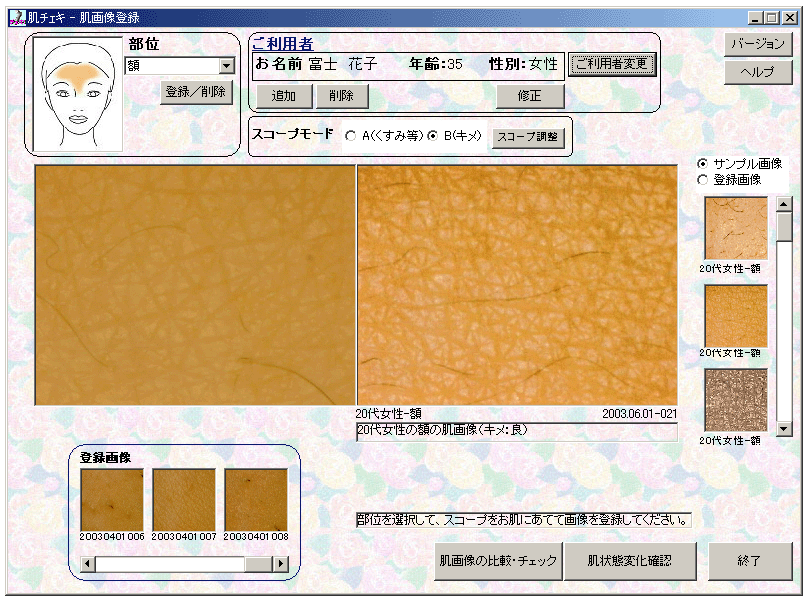This screenshot has height=601, width=808.
Task: Select scope mode A(くすみ等) radio button
Action: click(351, 136)
